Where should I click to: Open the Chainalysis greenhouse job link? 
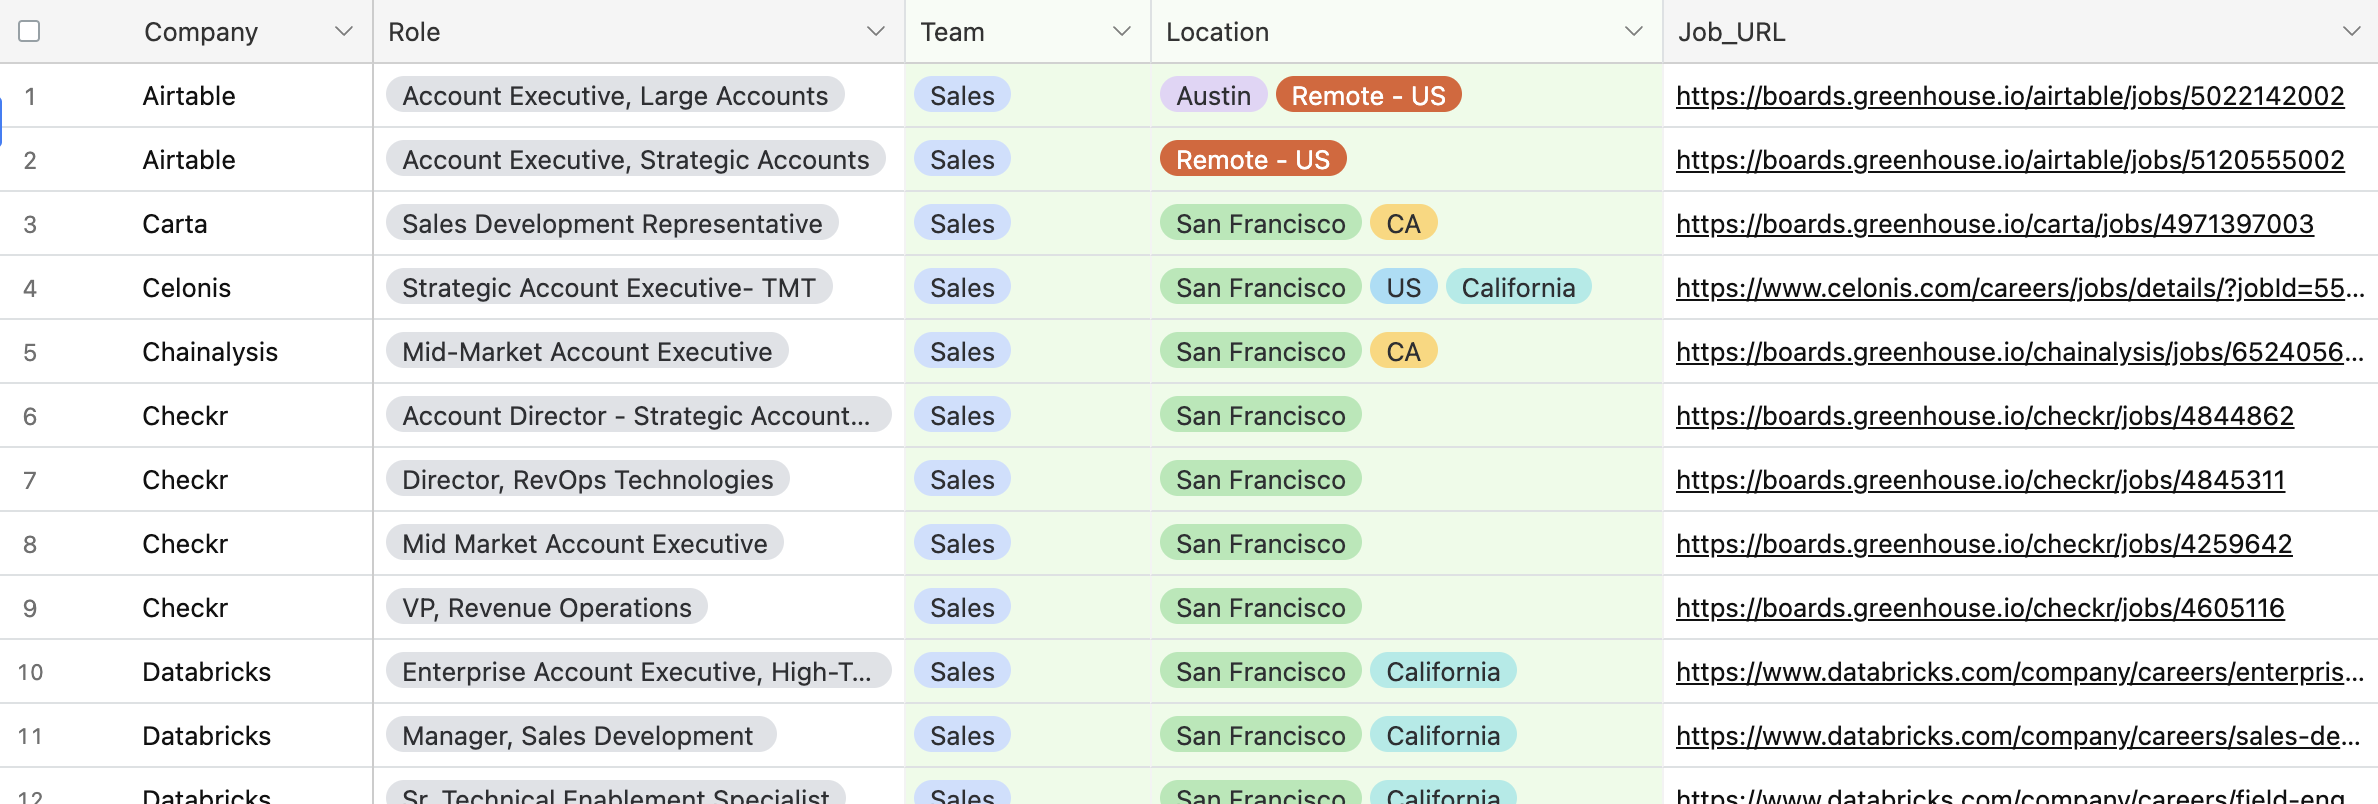pyautogui.click(x=2020, y=352)
